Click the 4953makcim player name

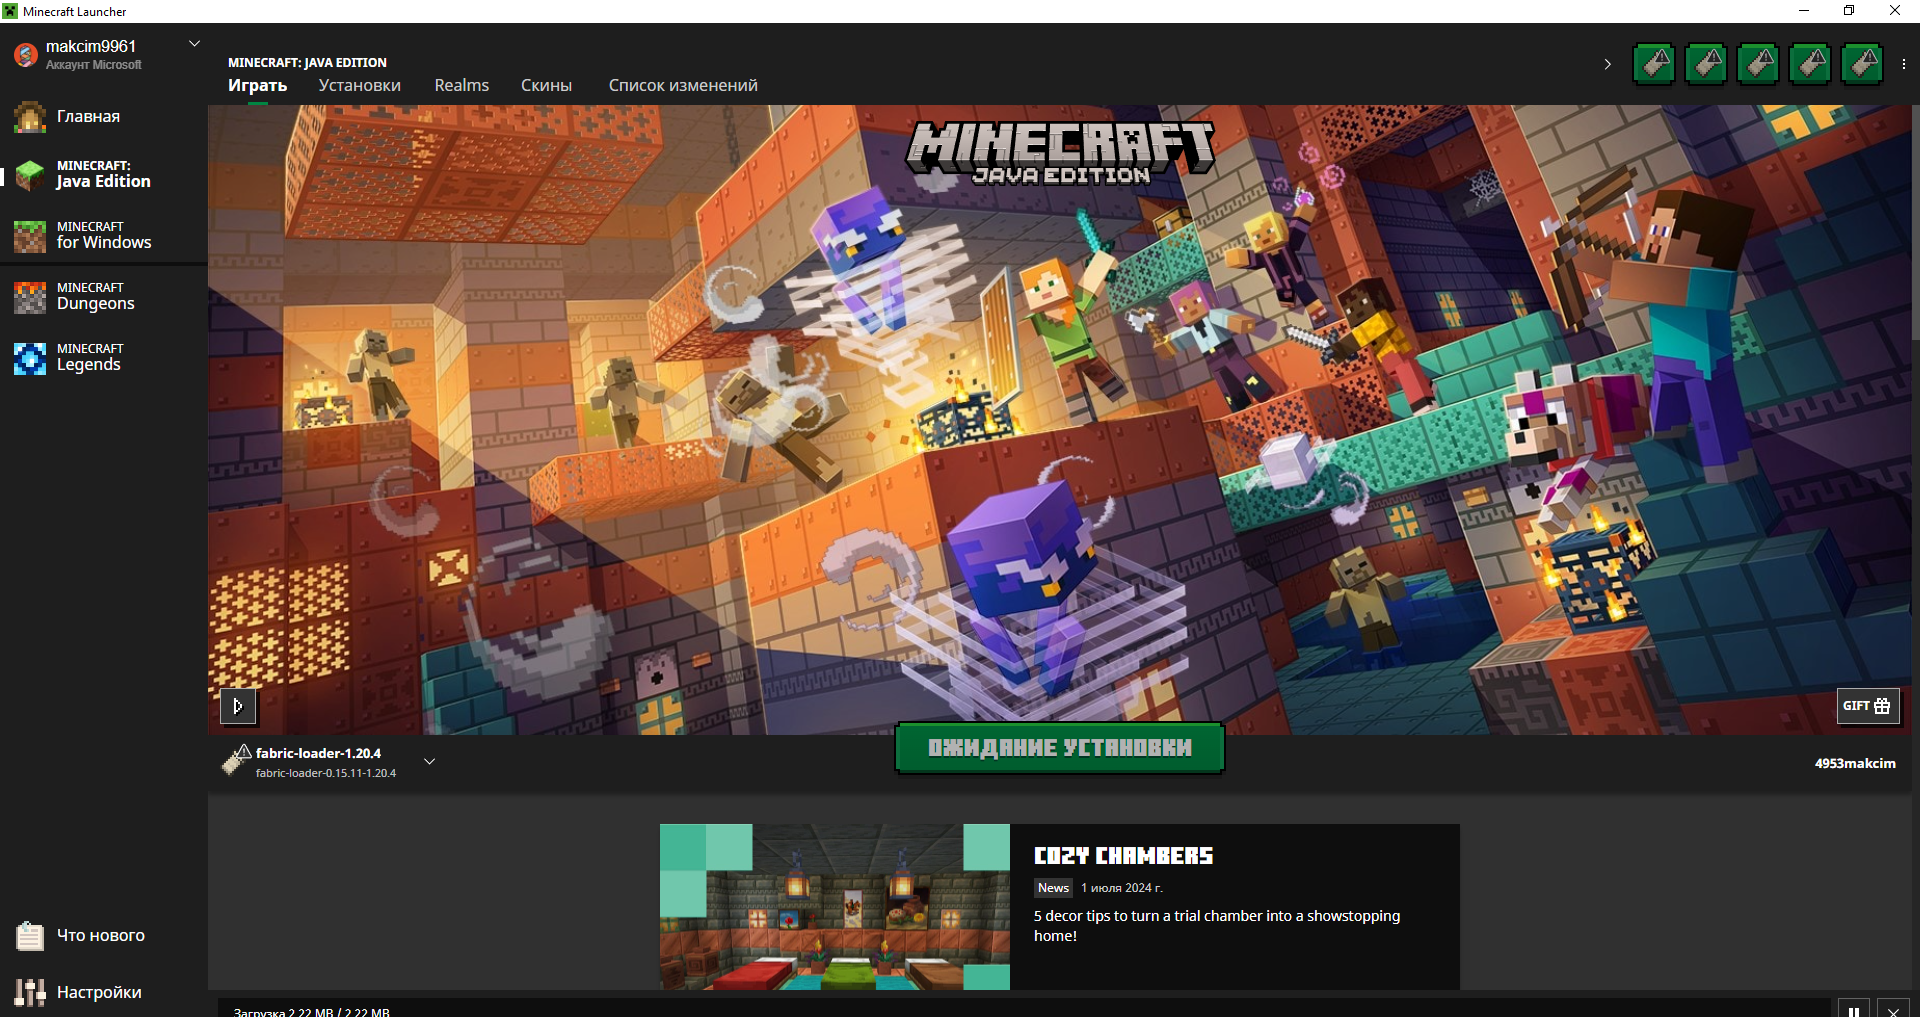coord(1855,763)
